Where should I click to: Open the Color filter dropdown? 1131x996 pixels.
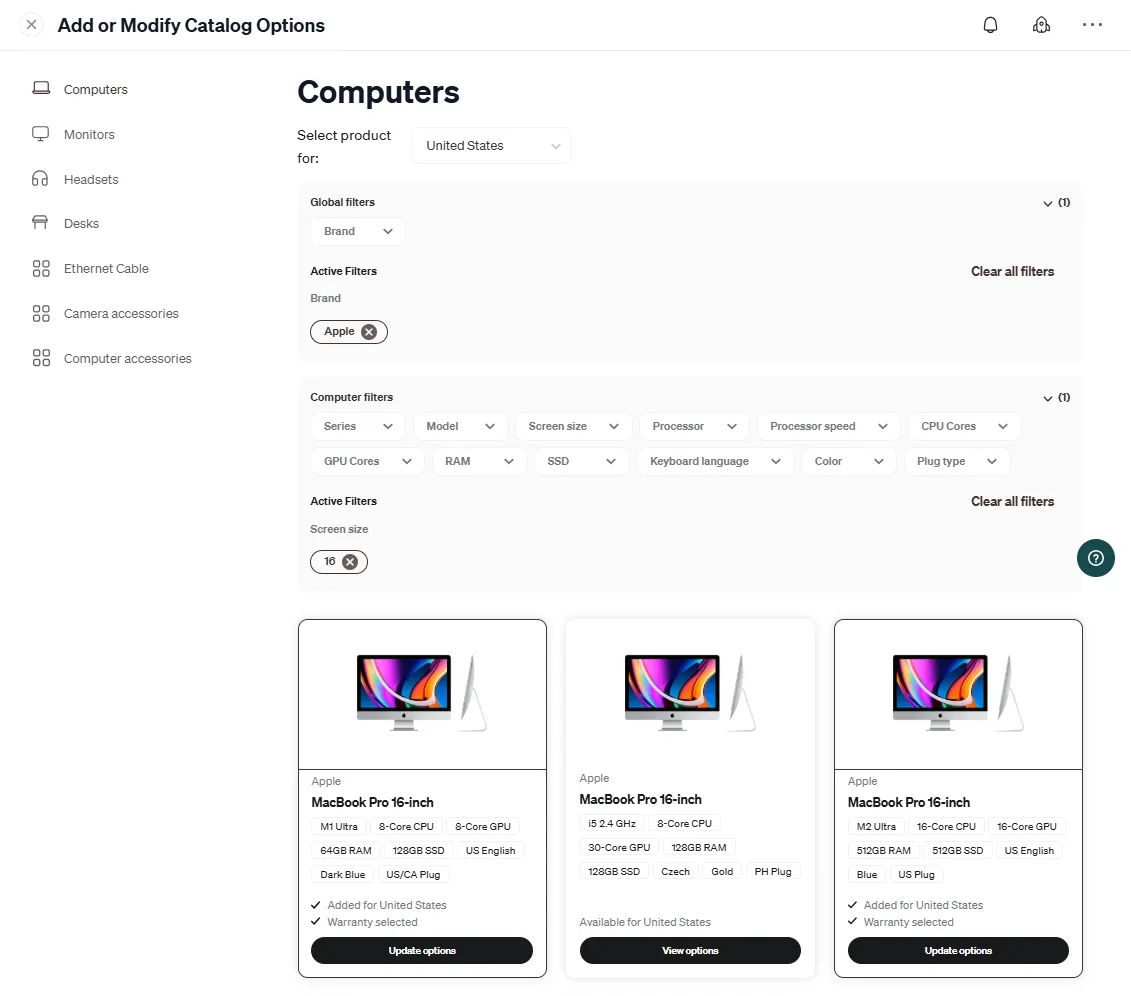click(x=848, y=462)
